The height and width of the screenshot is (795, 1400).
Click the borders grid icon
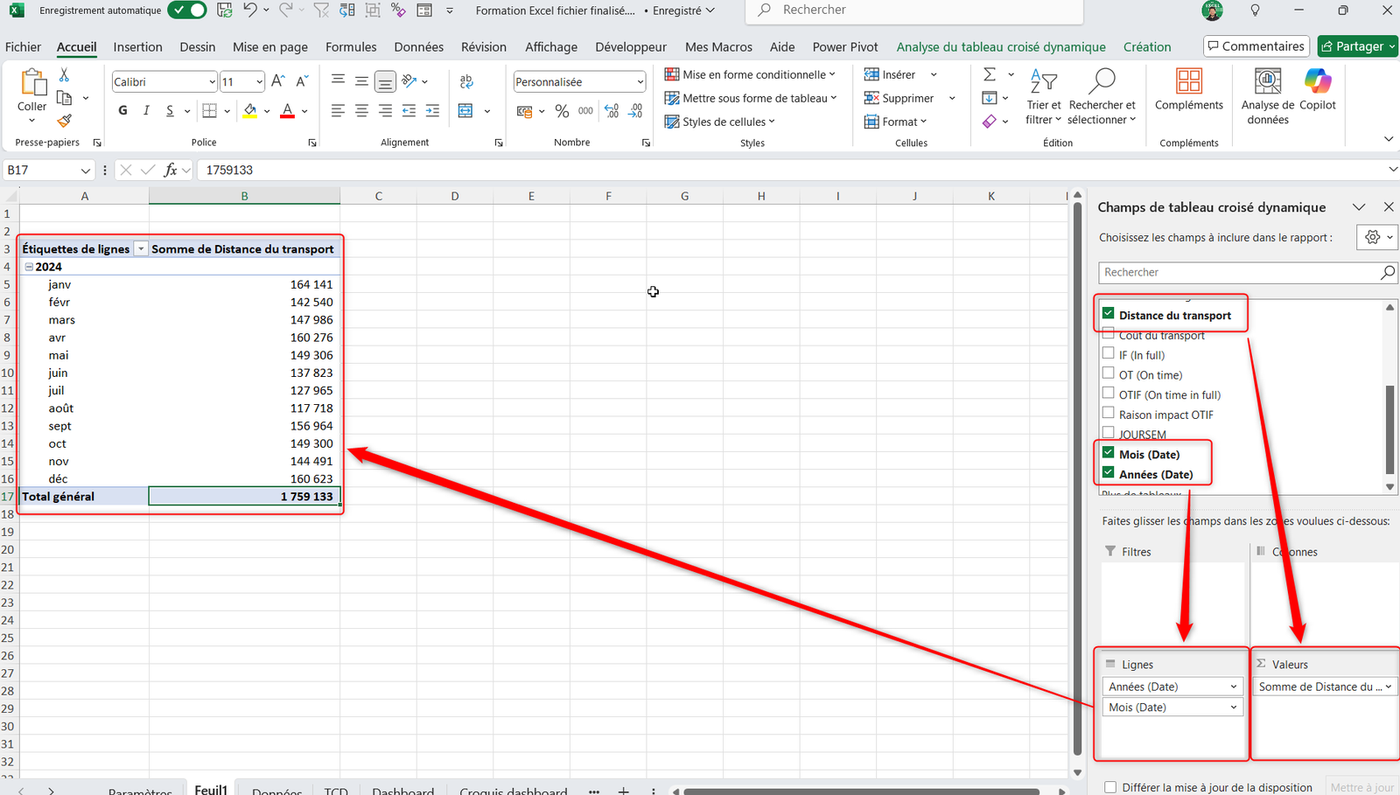point(209,111)
